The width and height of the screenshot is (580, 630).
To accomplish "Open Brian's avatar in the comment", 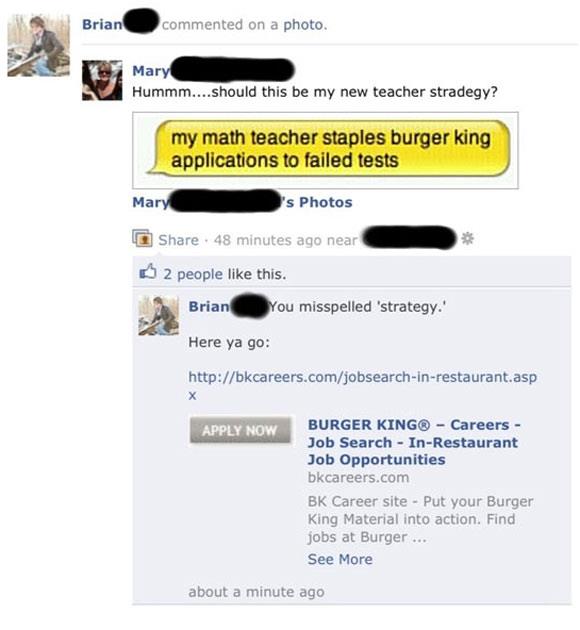I will pyautogui.click(x=159, y=315).
